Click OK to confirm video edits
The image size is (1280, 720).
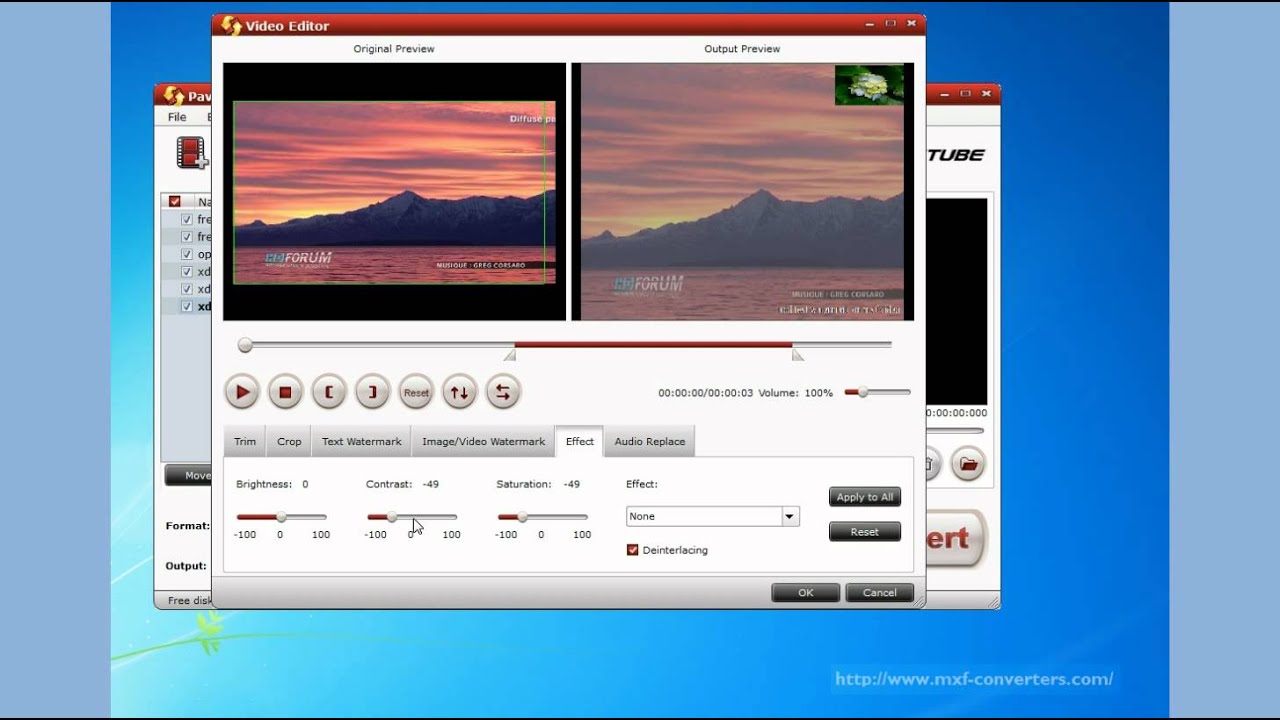(805, 593)
